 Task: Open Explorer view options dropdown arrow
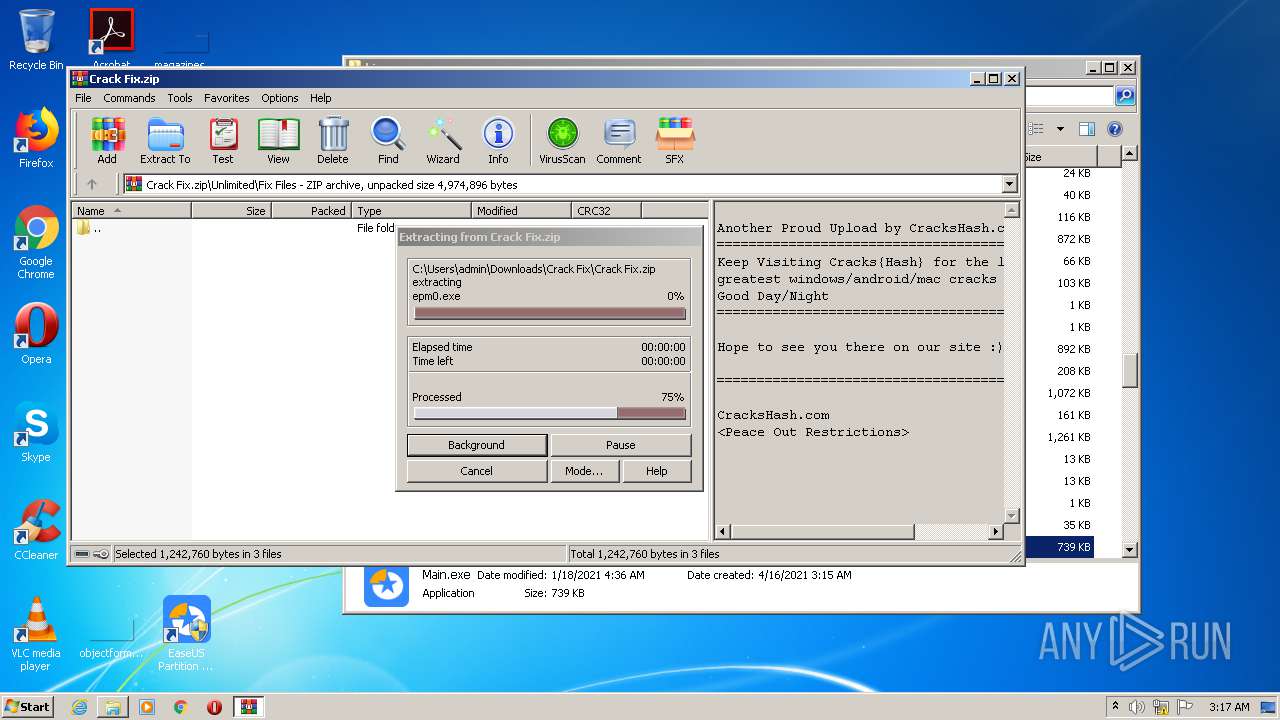coord(1060,128)
